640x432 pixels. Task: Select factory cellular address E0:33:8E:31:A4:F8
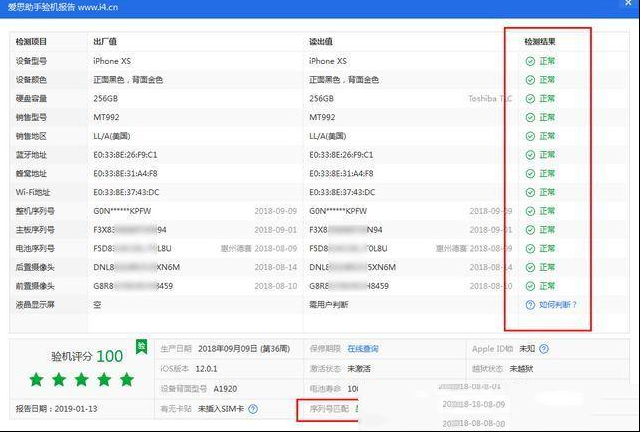(x=125, y=174)
